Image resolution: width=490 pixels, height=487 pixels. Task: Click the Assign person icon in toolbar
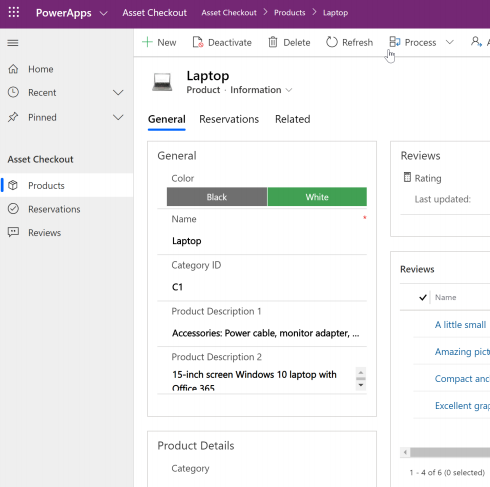476,42
